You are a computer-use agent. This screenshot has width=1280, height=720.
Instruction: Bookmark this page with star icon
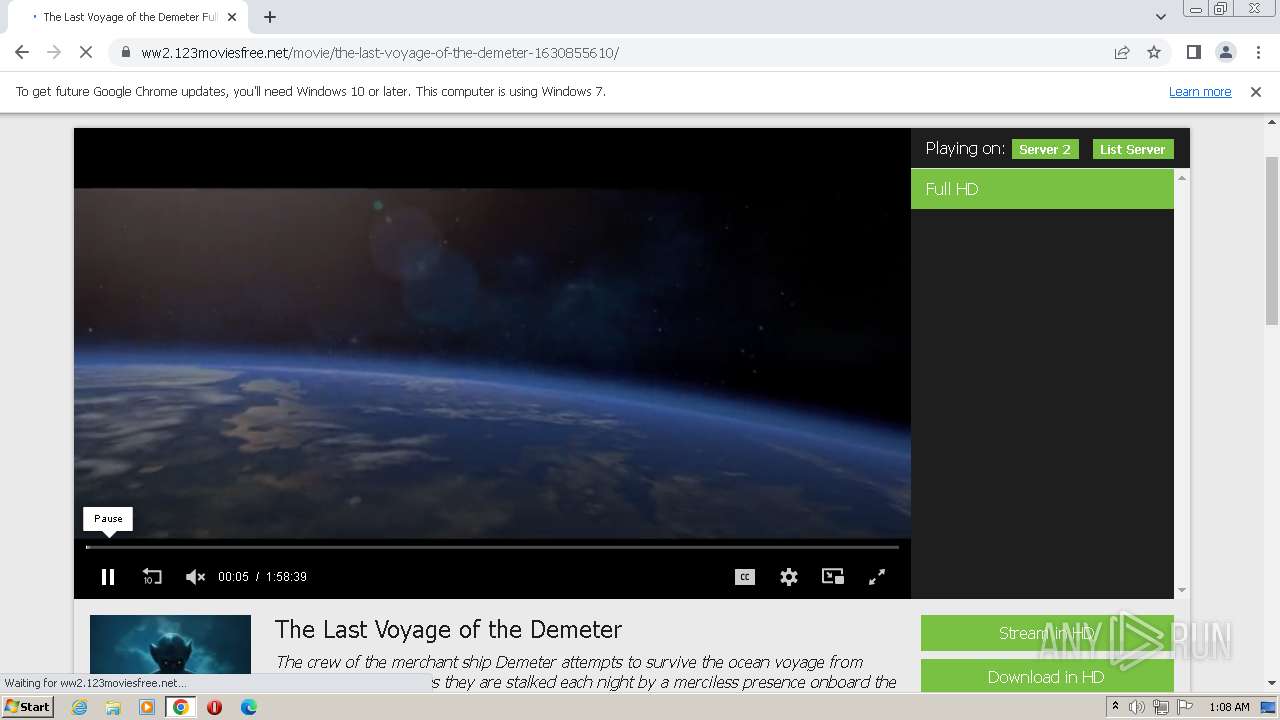pos(1154,52)
